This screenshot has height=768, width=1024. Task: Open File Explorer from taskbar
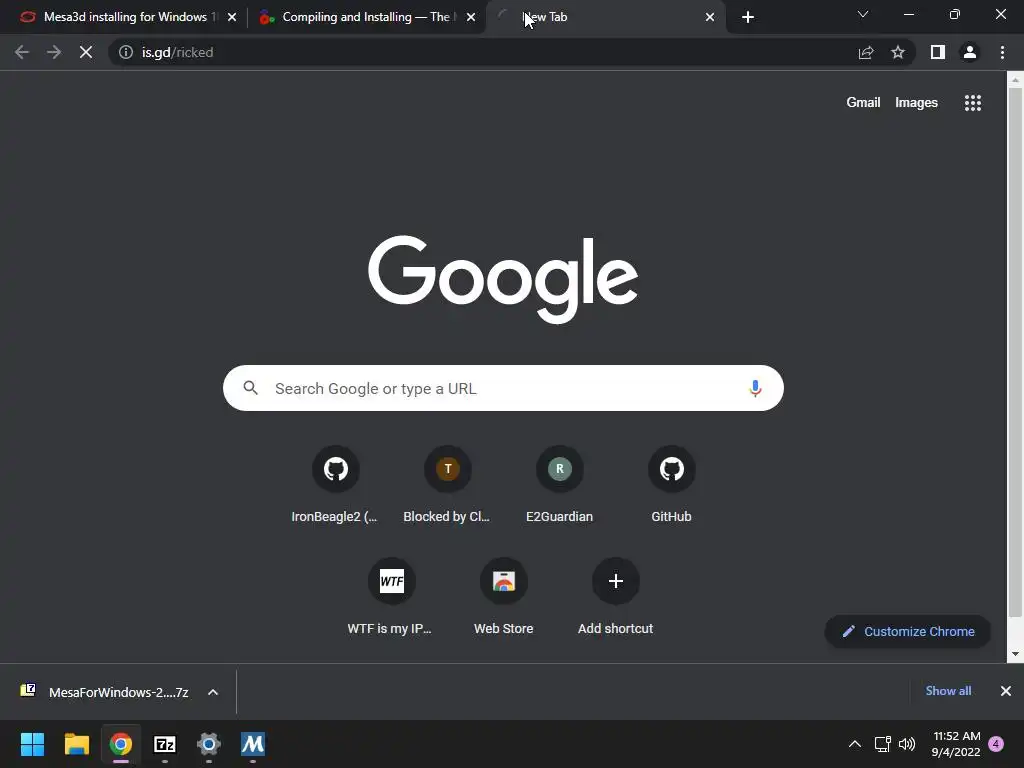click(x=76, y=744)
